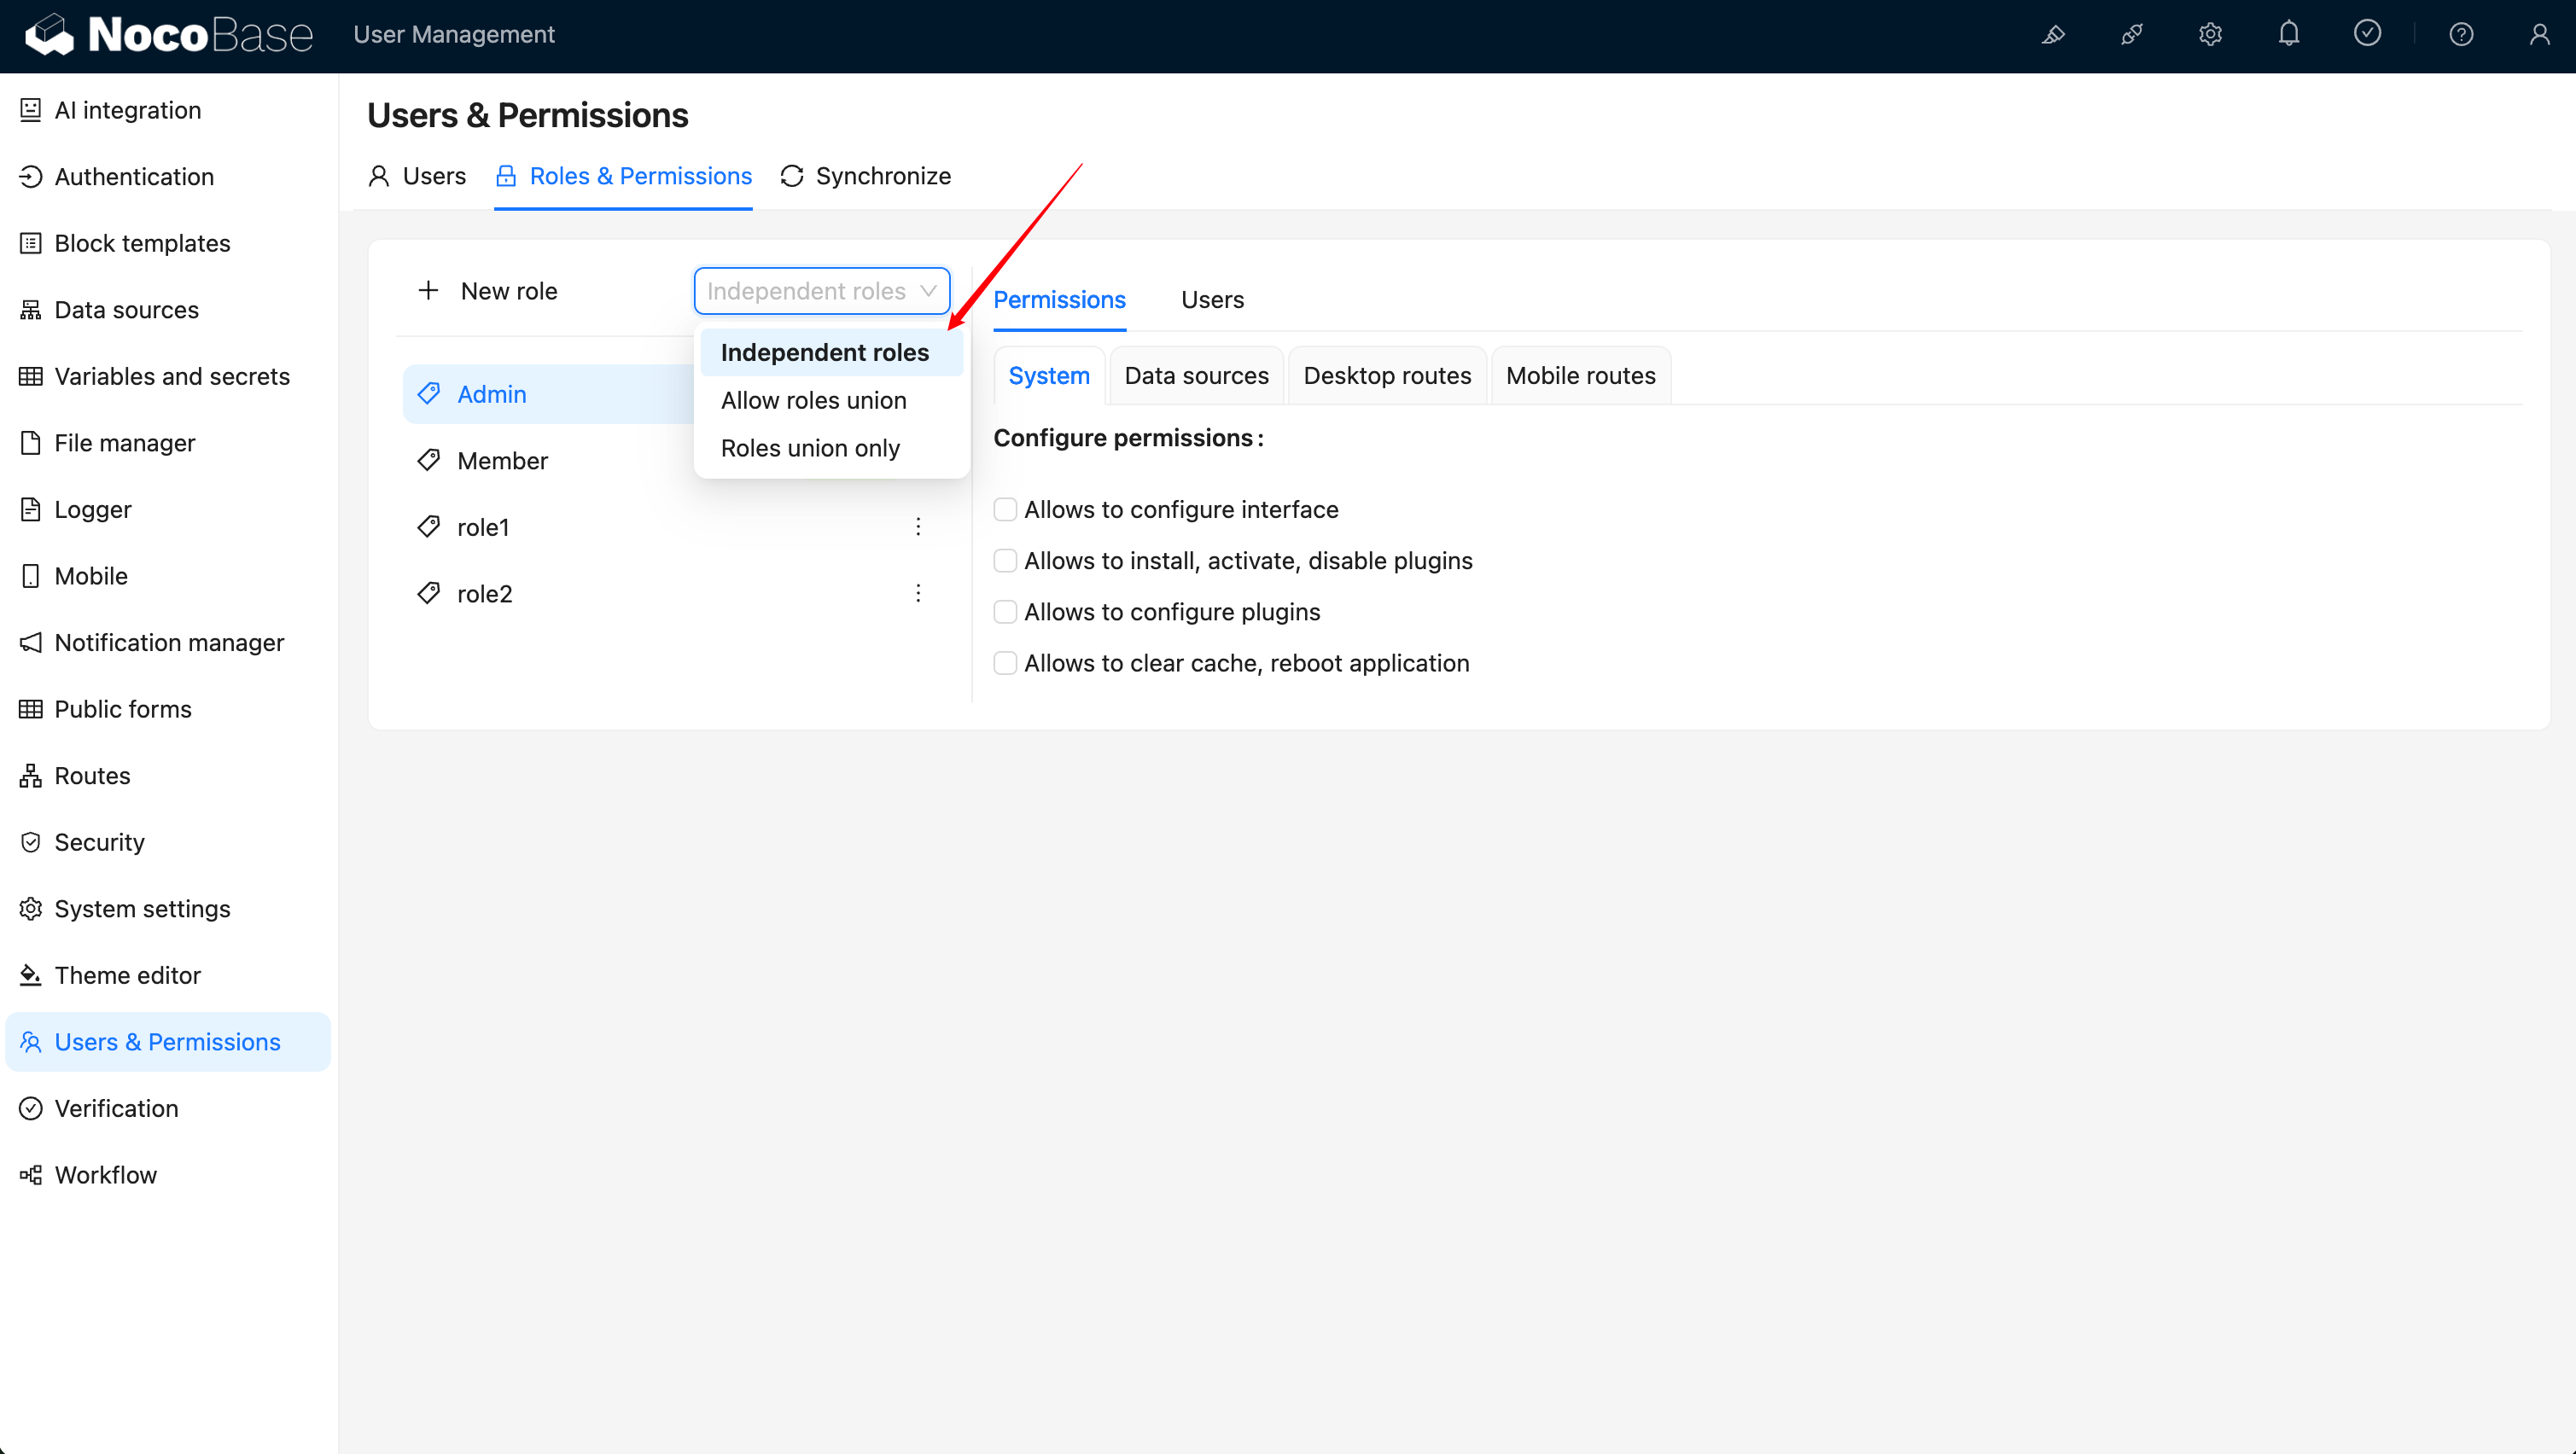
Task: Select the Member role
Action: [x=502, y=461]
